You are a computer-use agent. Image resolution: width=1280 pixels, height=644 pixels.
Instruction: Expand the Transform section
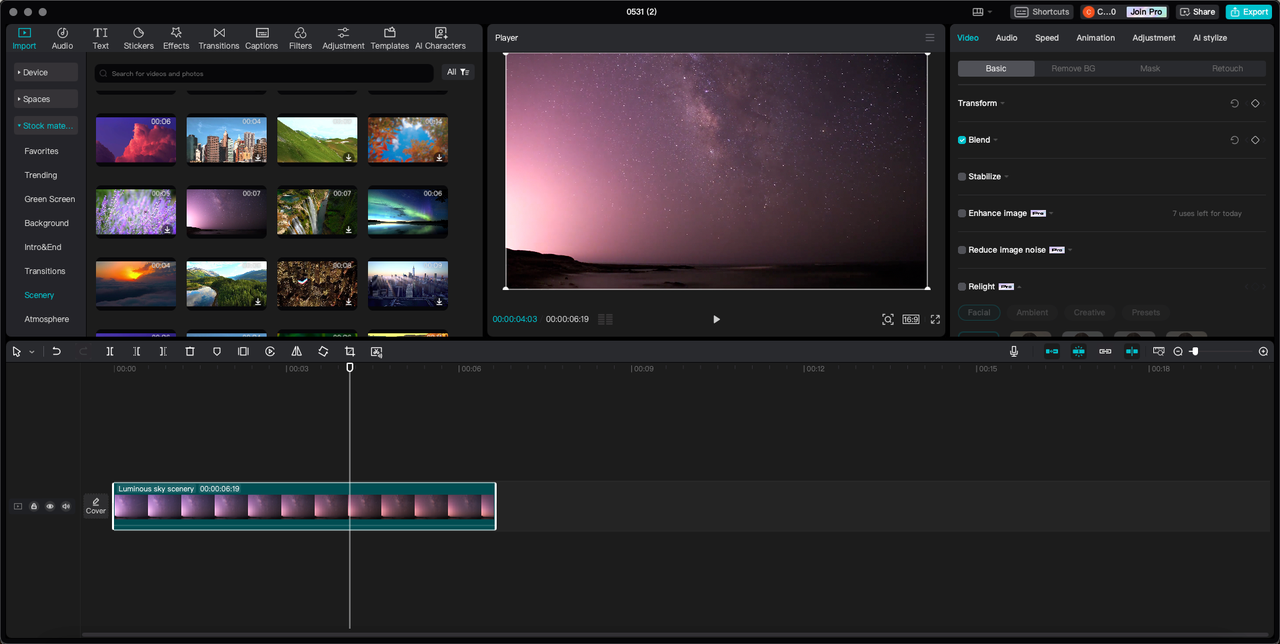click(x=981, y=103)
